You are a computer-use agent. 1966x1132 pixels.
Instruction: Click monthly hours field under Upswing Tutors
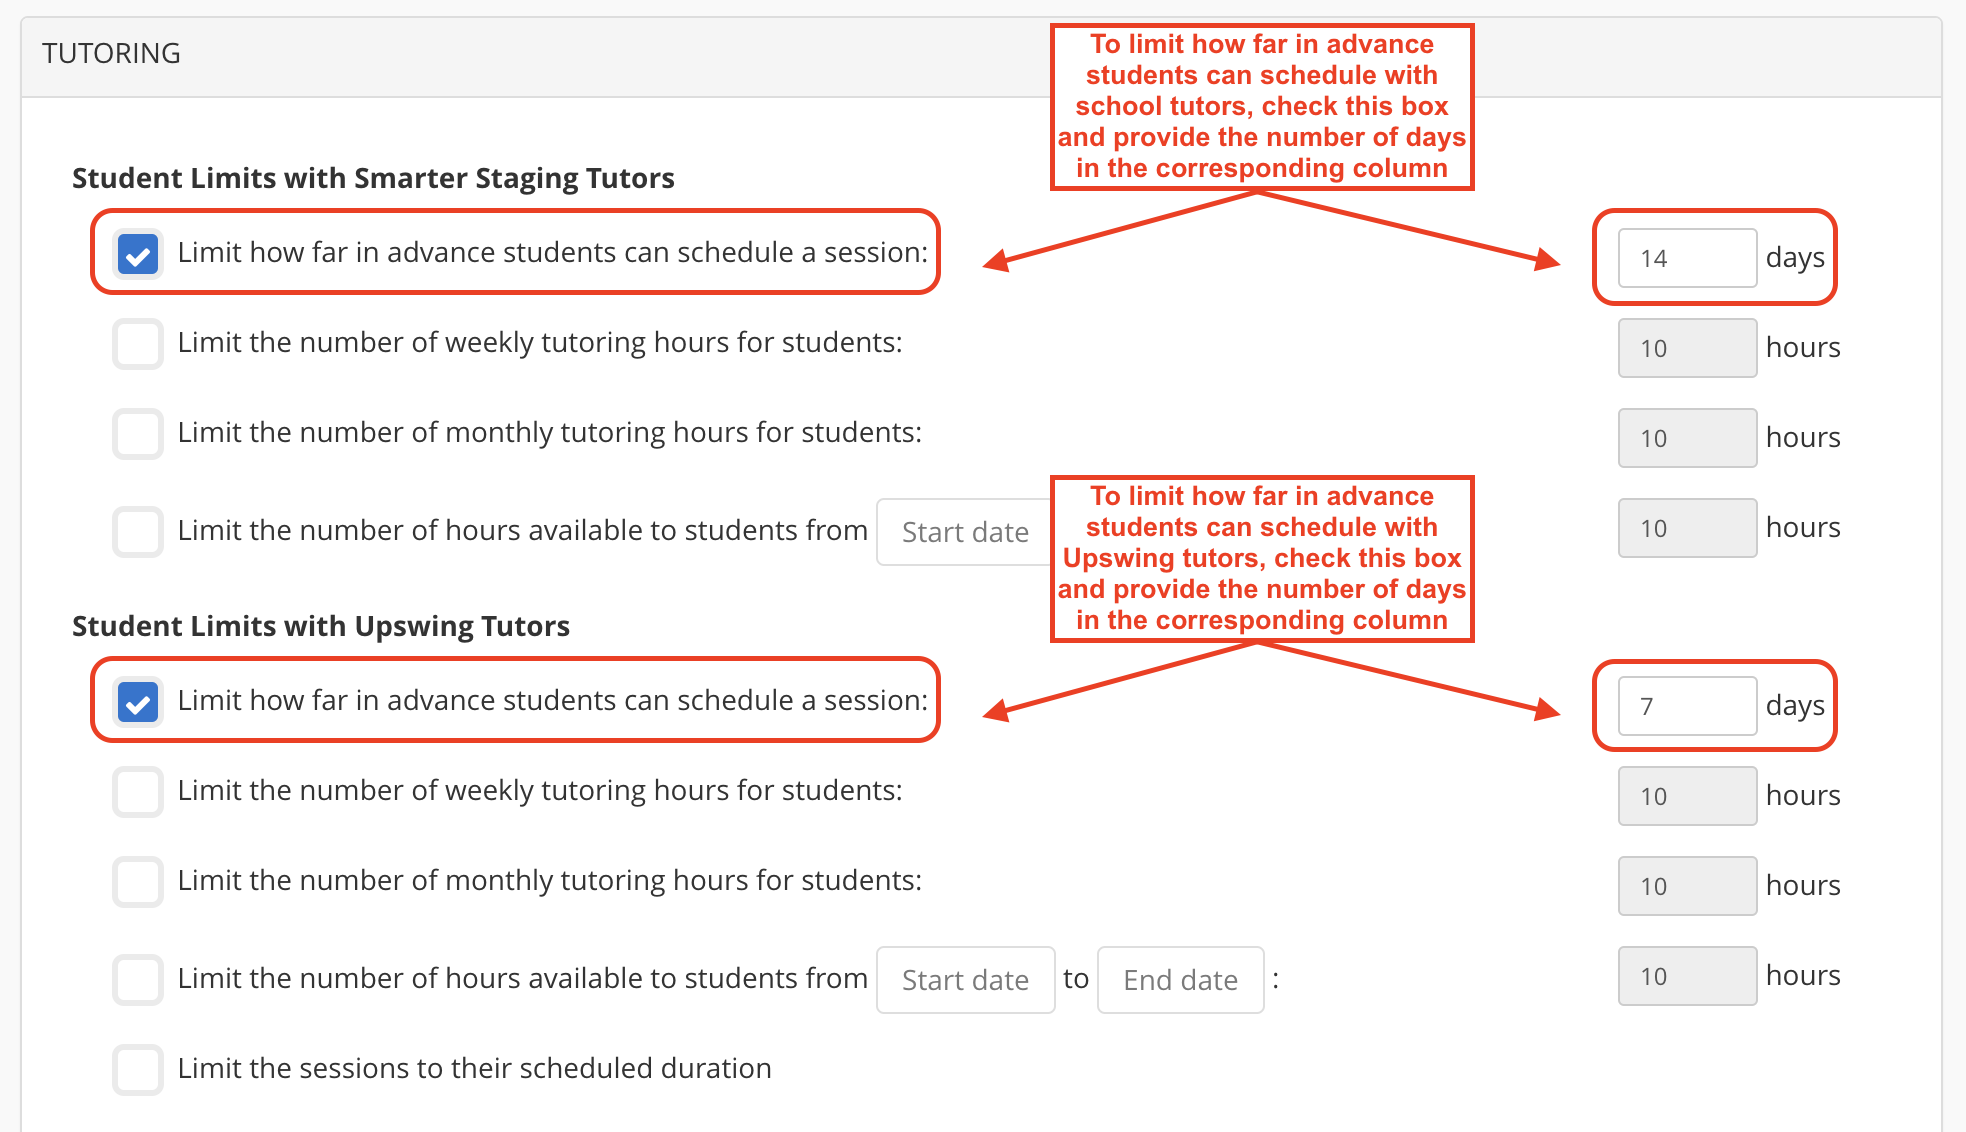coord(1687,886)
